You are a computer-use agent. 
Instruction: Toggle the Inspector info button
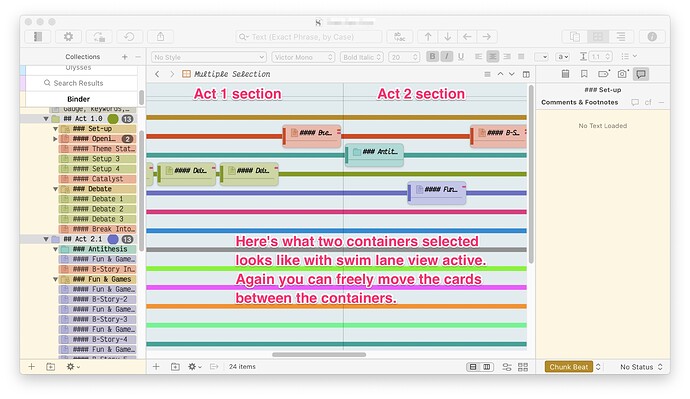pos(652,37)
